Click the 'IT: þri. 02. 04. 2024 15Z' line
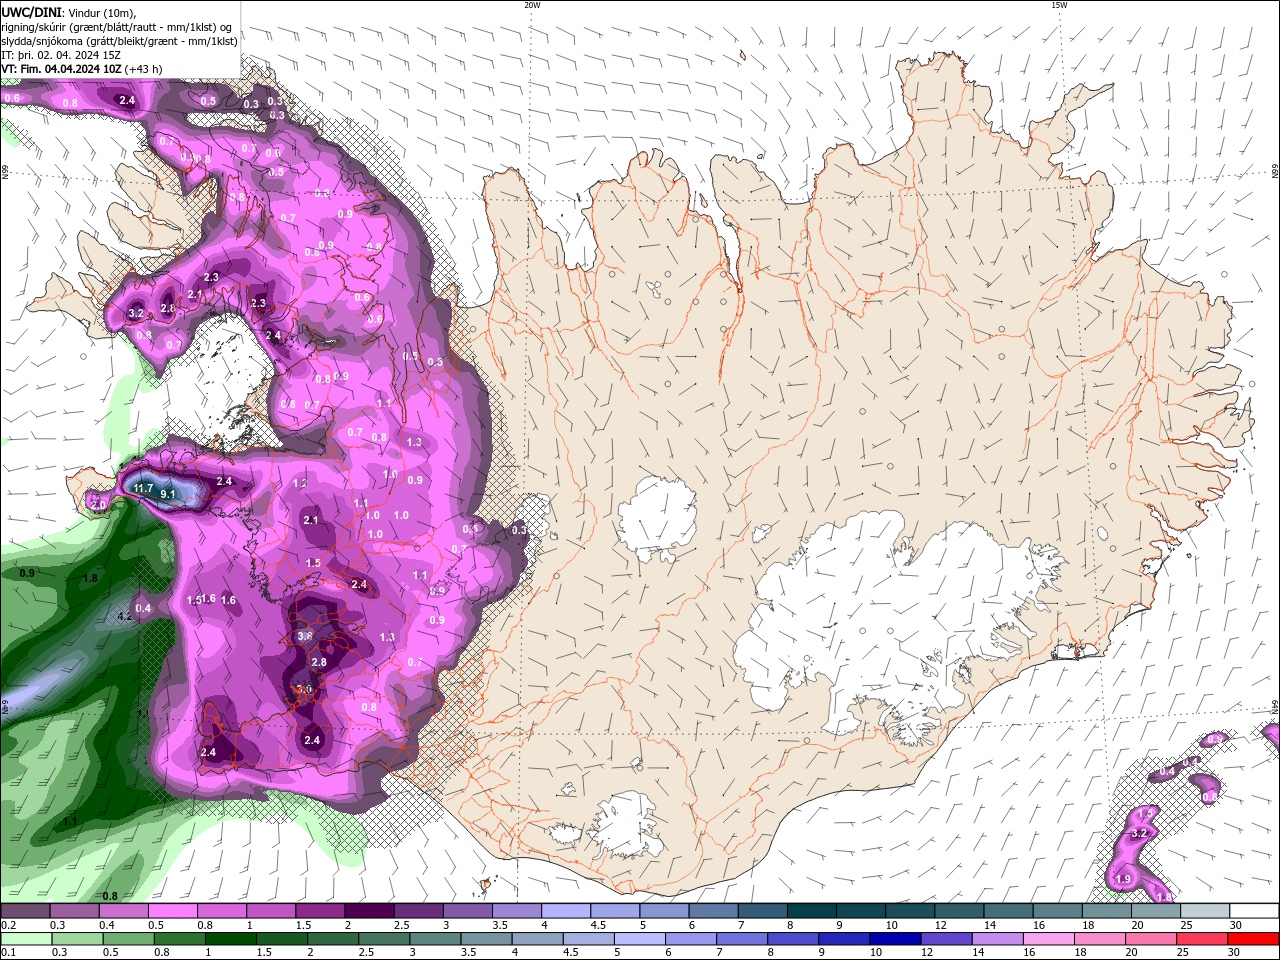This screenshot has width=1280, height=960. (x=61, y=55)
